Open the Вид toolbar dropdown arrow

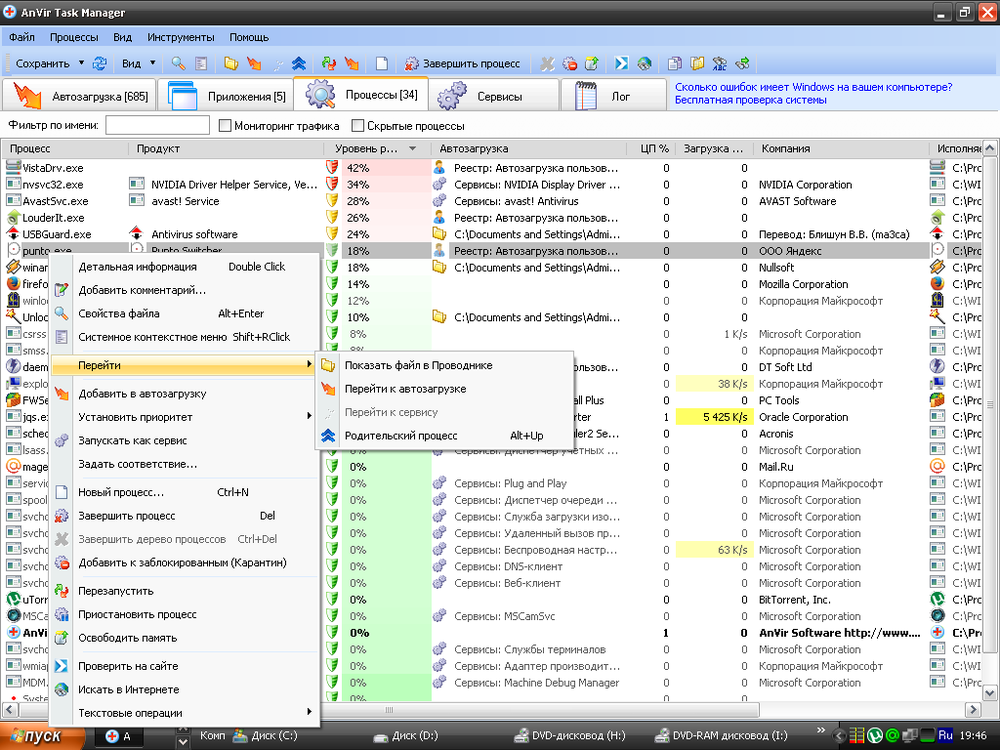[152, 63]
